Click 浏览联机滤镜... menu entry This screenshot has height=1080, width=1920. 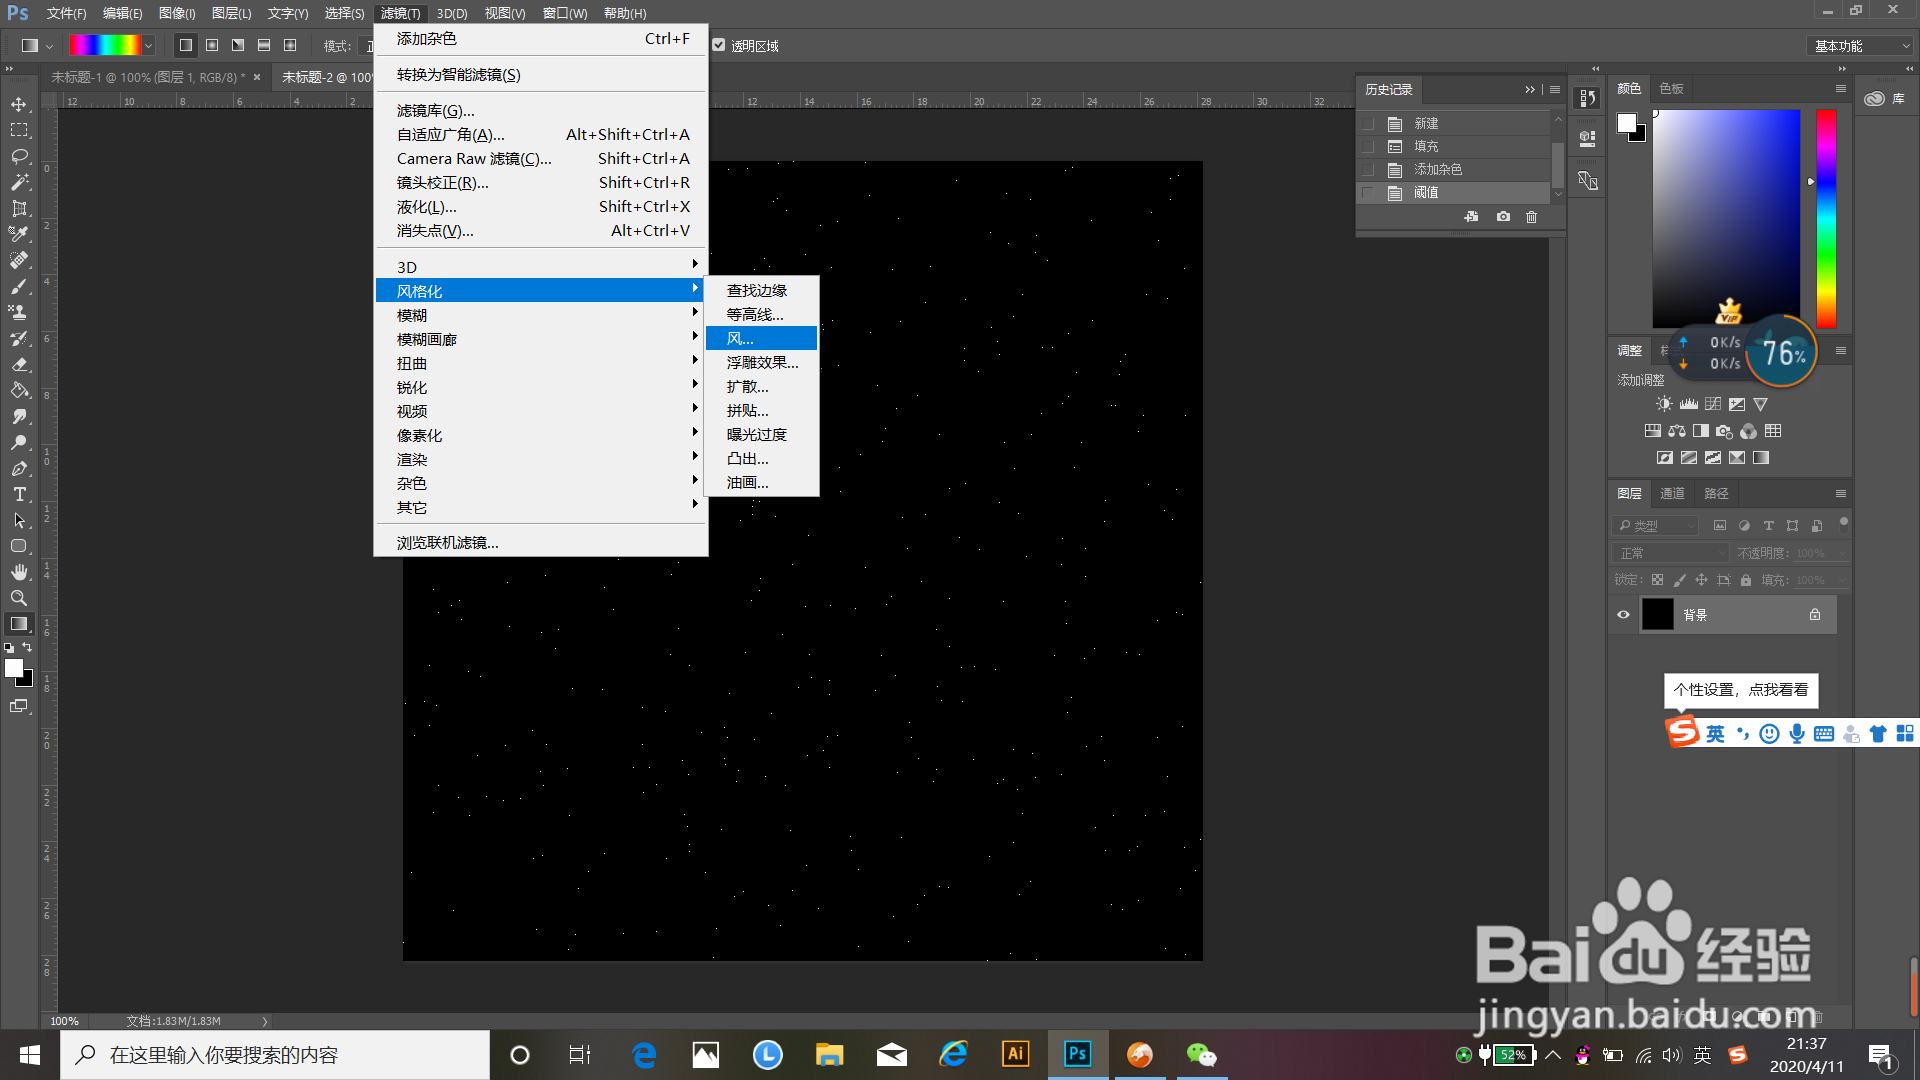coord(447,543)
